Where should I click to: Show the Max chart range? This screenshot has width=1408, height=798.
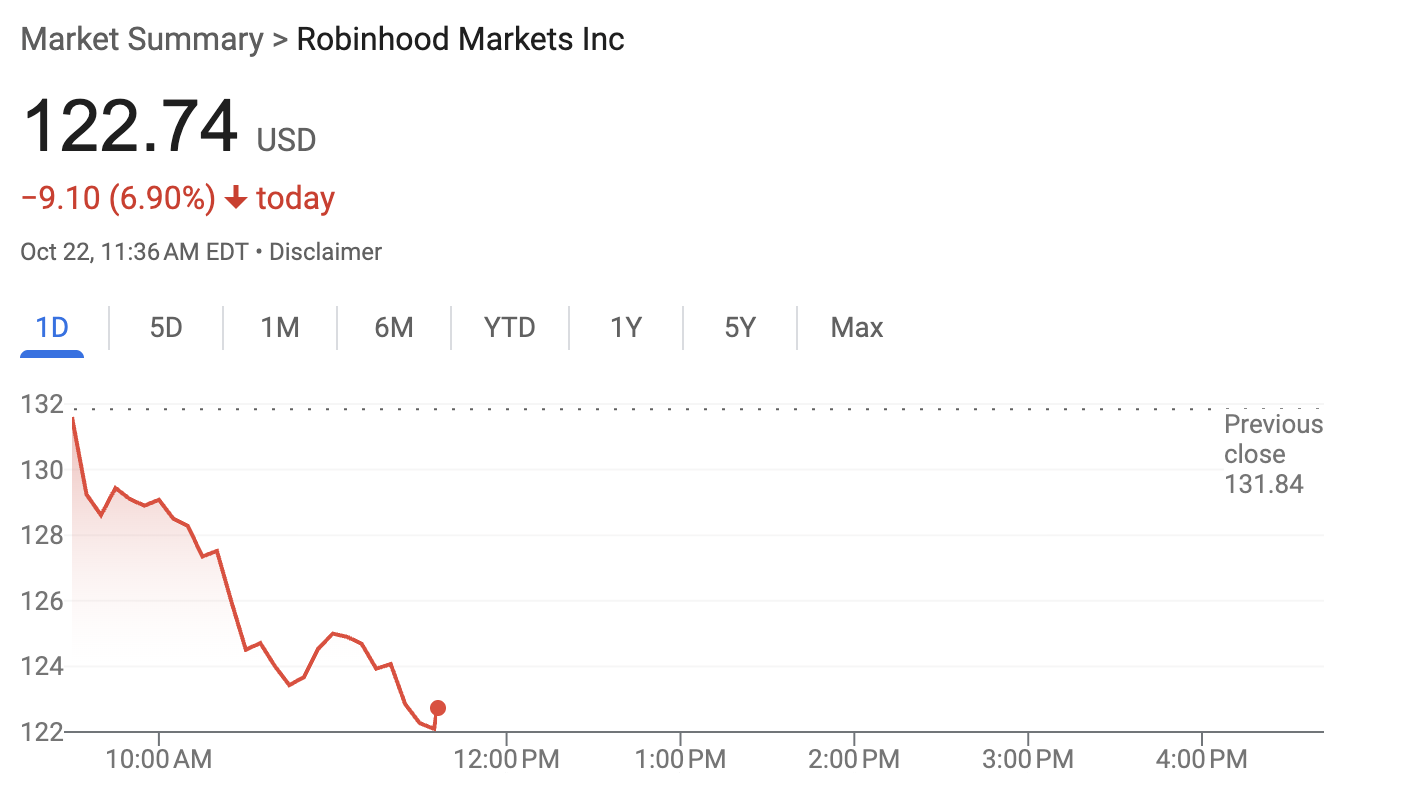point(856,327)
